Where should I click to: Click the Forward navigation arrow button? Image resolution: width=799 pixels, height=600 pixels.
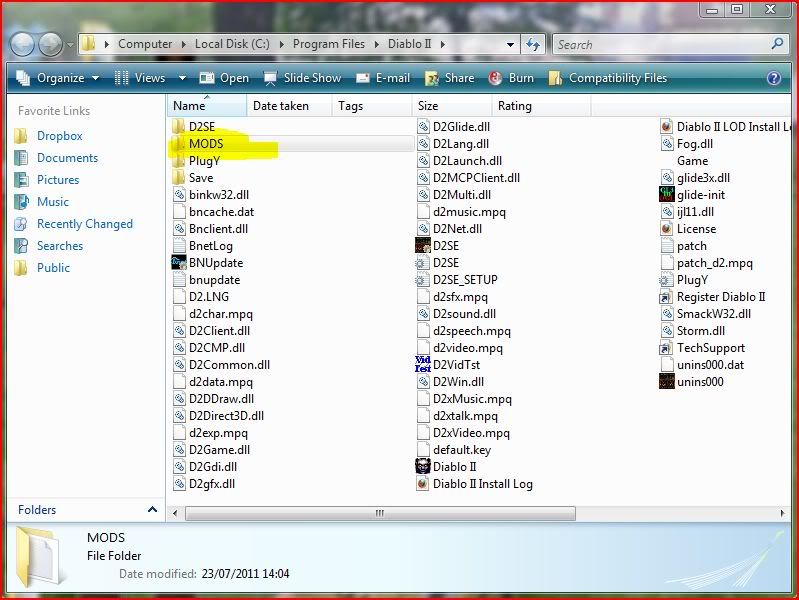coord(50,44)
